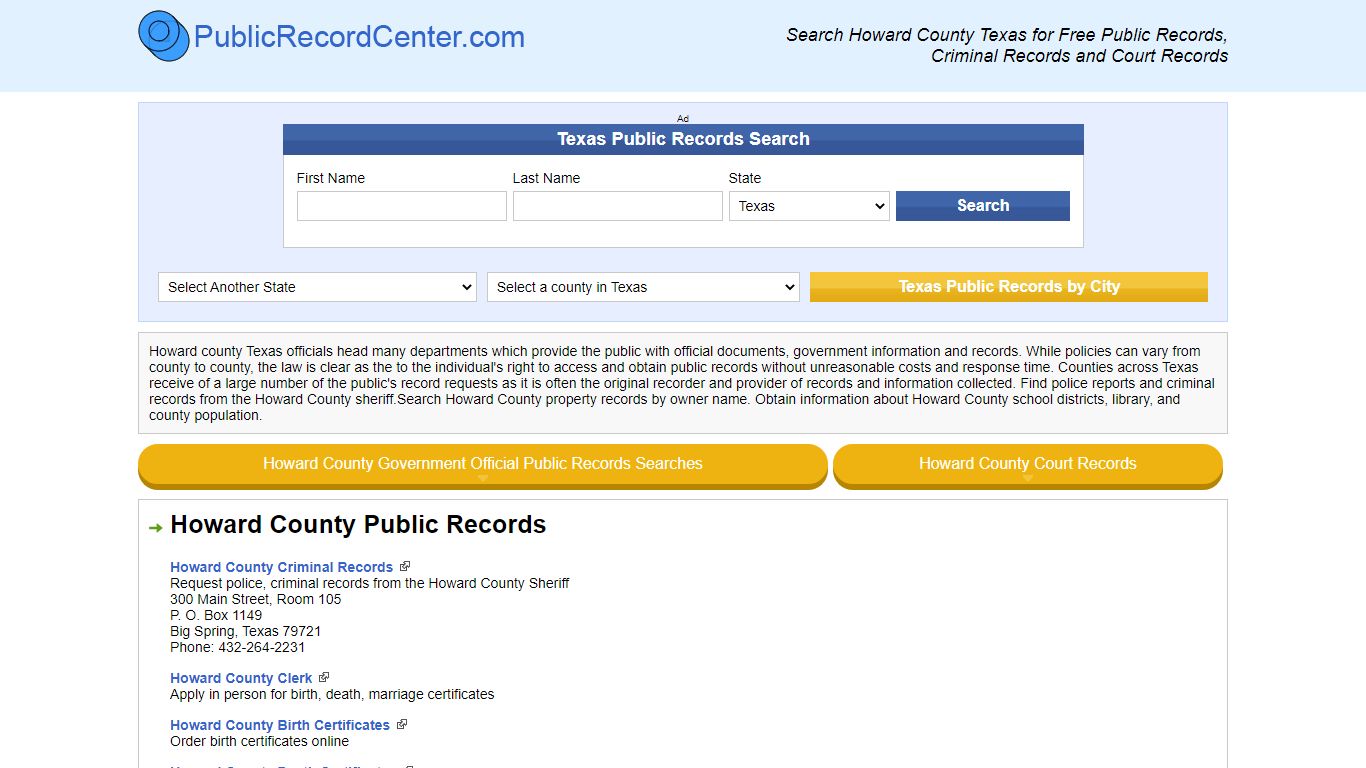Expand Howard County Government Official Public Records Searches
Screen dimensions: 1366x768
(x=483, y=465)
